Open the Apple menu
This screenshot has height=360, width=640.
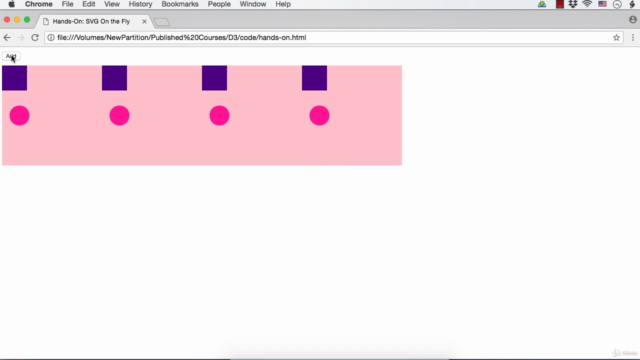click(x=11, y=4)
